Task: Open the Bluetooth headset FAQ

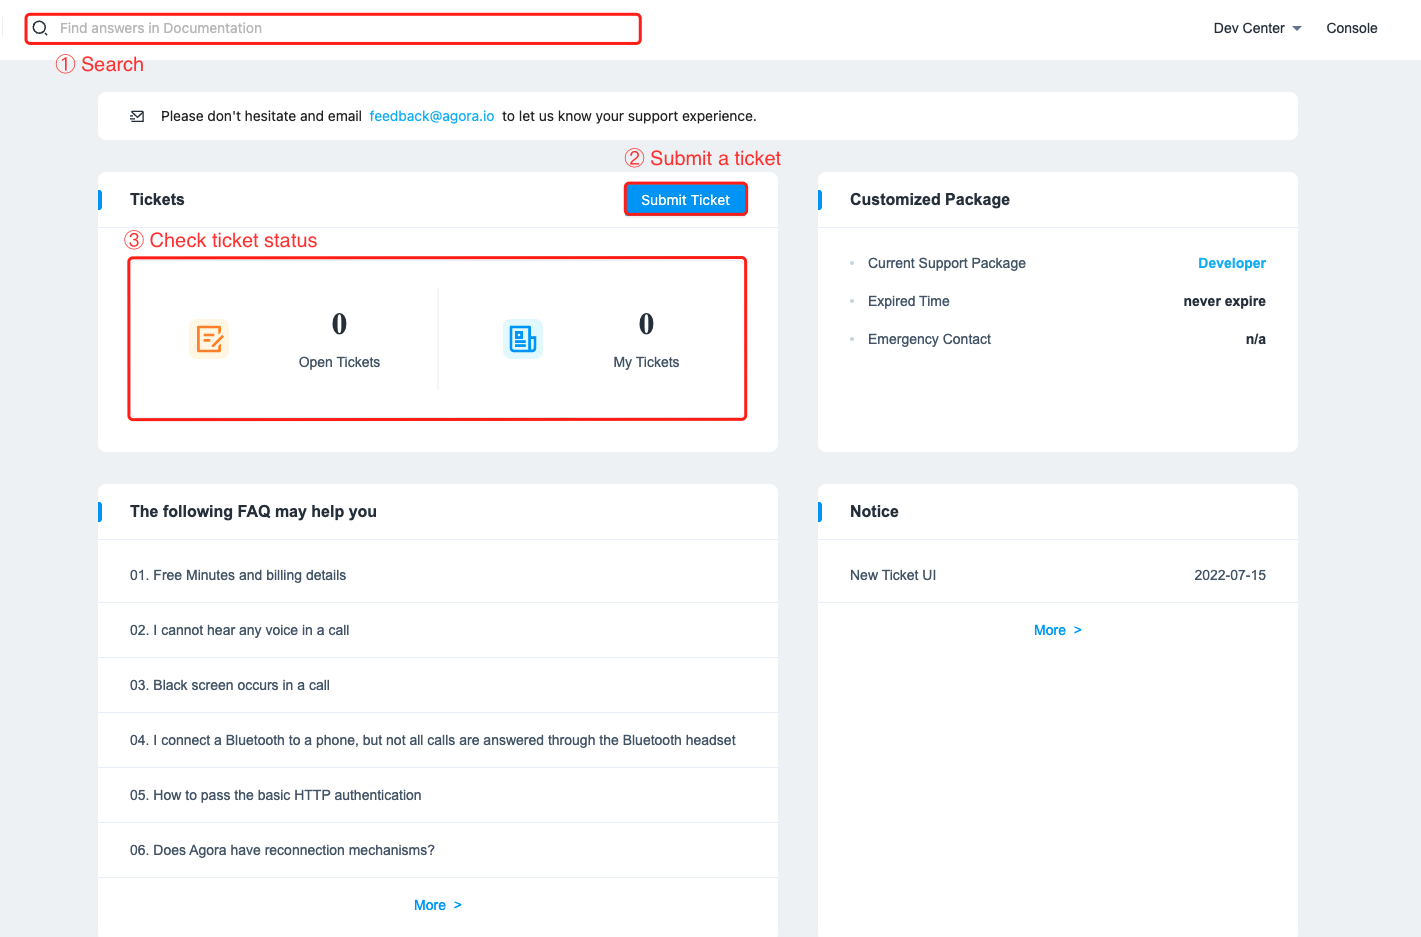Action: coord(433,740)
